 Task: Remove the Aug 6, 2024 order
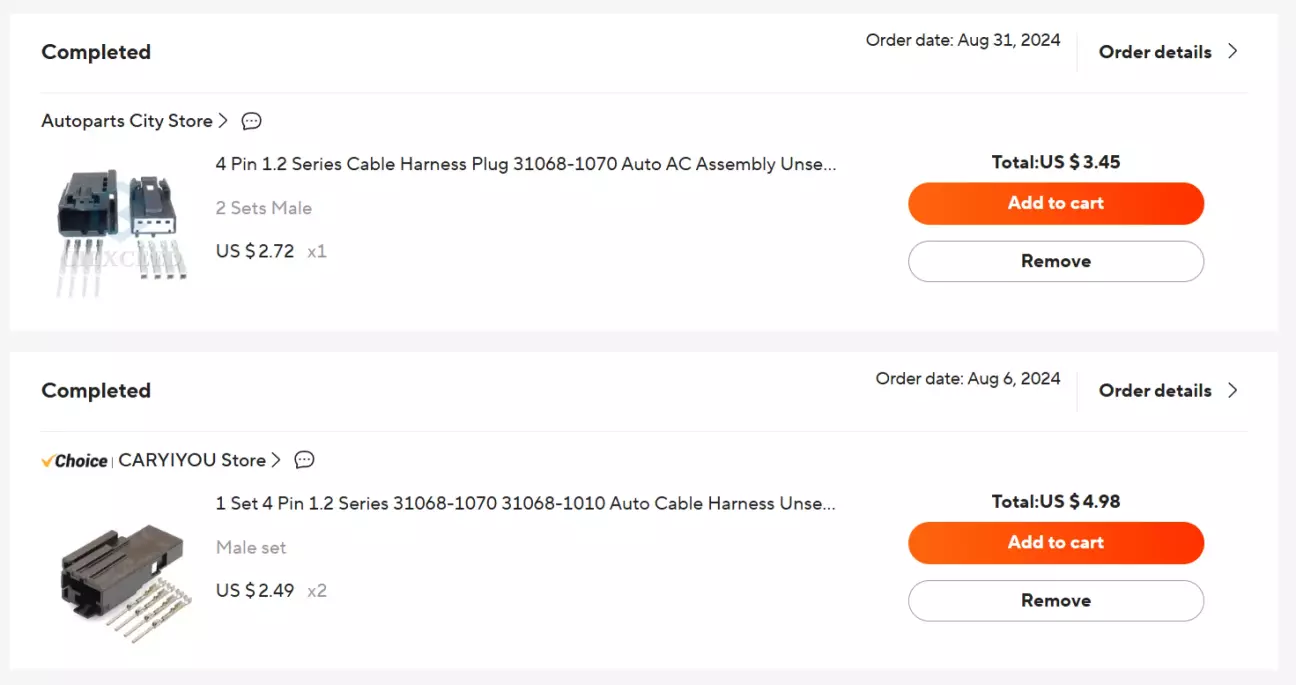[1055, 600]
